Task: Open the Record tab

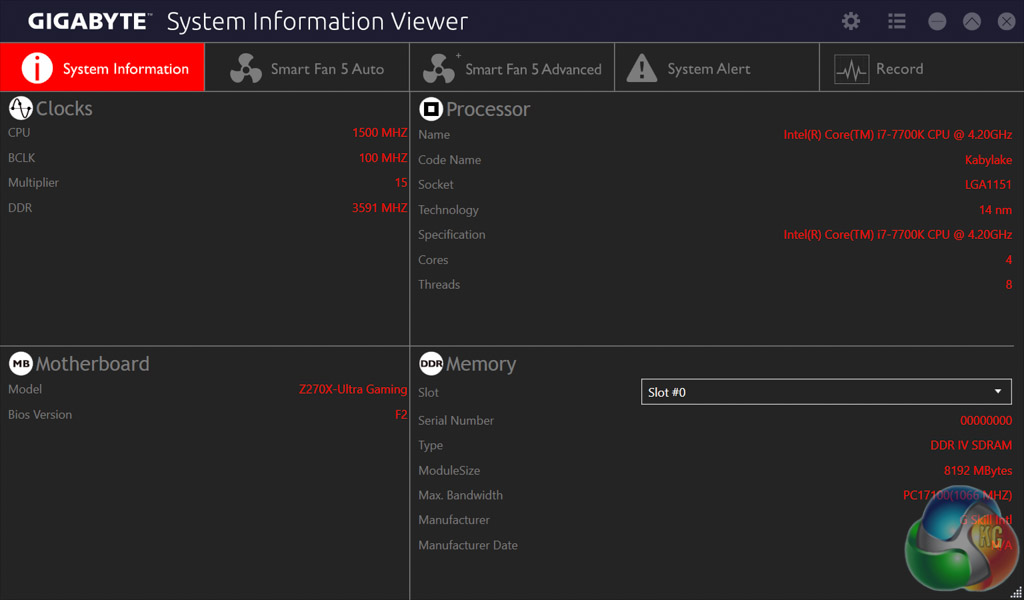Action: tap(920, 68)
